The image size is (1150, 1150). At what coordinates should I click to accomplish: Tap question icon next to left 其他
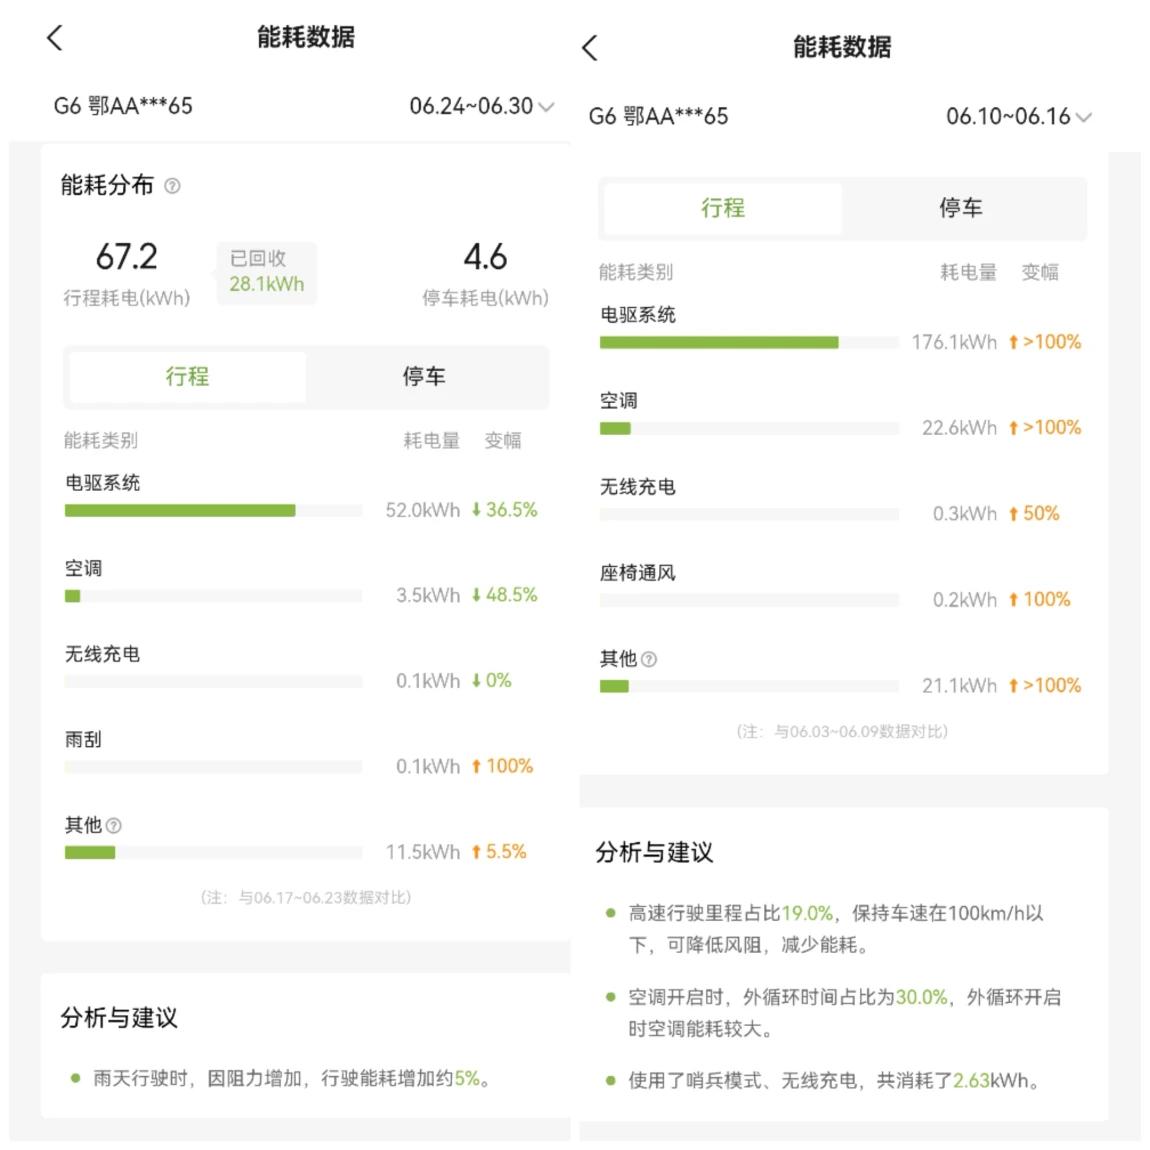pos(114,826)
